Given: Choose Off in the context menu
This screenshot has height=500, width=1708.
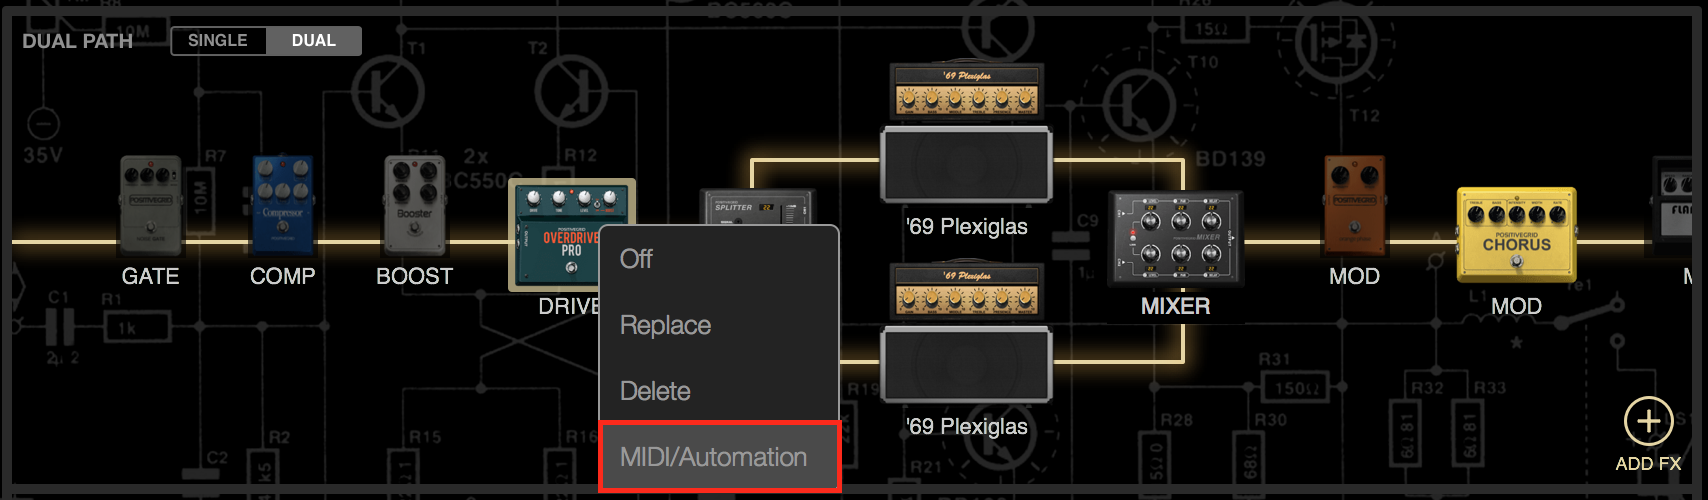Looking at the screenshot, I should pyautogui.click(x=719, y=259).
